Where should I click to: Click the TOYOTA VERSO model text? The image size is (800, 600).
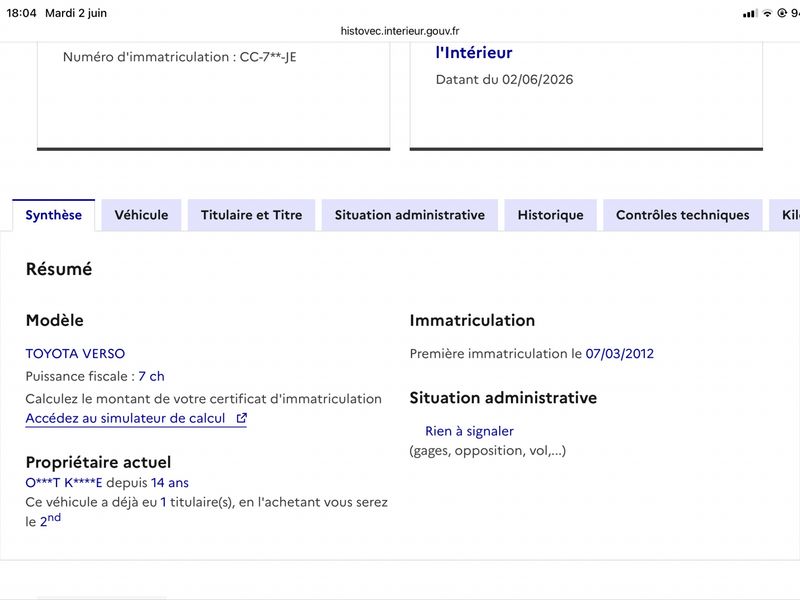pyautogui.click(x=76, y=354)
